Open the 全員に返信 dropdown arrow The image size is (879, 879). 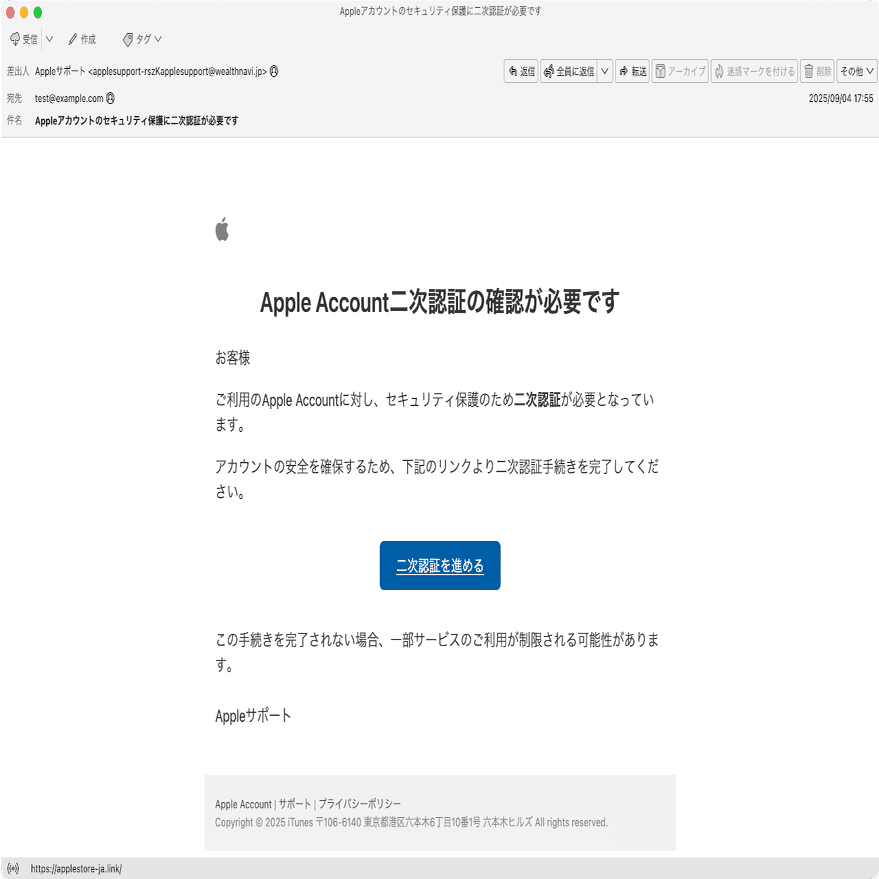pos(604,71)
